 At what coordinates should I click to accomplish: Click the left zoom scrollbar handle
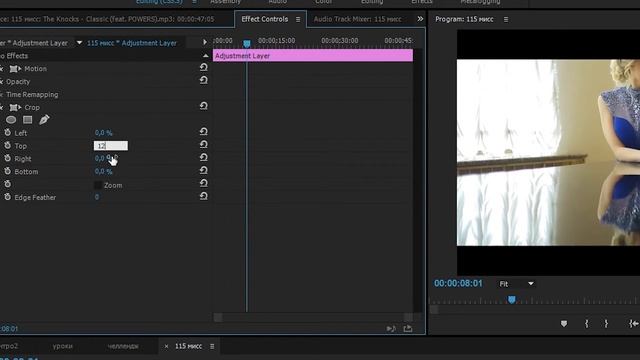(x=218, y=318)
